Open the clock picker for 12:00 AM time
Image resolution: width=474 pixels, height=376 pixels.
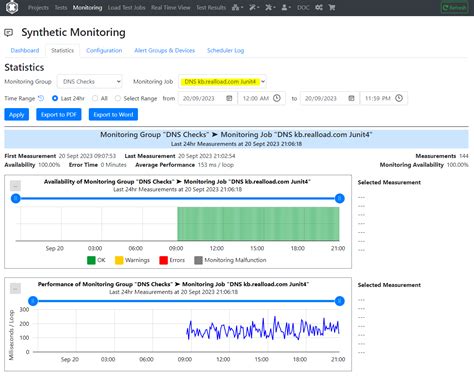click(x=277, y=98)
